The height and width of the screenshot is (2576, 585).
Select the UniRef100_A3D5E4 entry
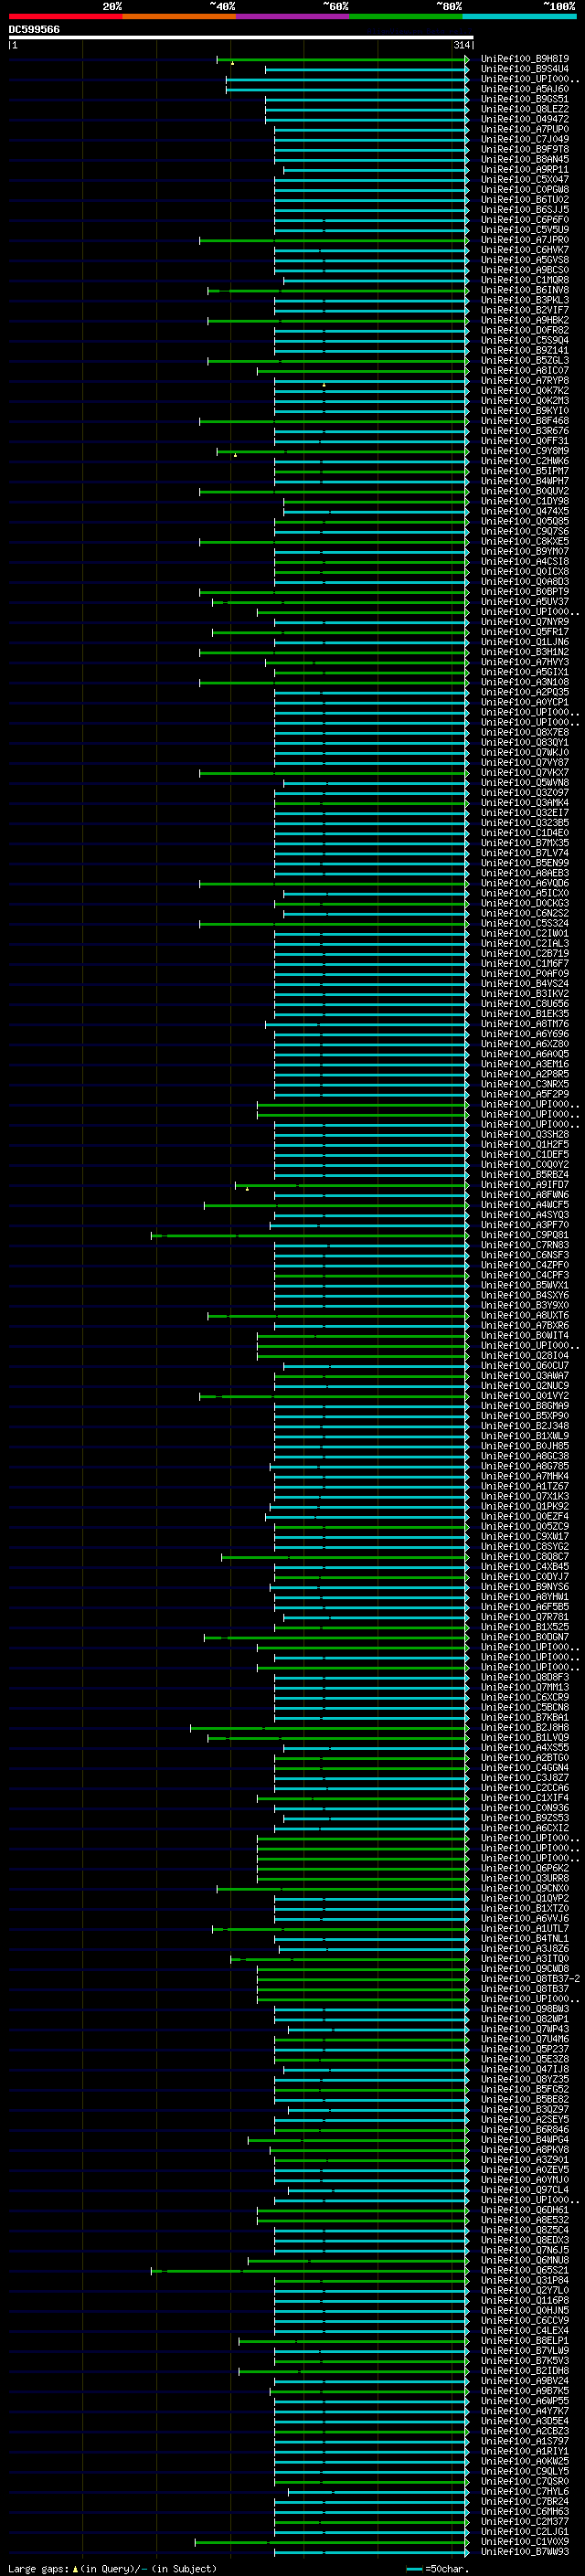524,2420
